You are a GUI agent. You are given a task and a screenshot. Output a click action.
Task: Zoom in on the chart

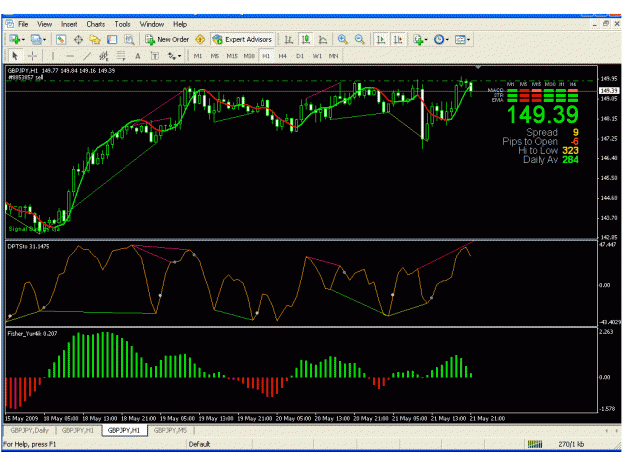point(342,39)
